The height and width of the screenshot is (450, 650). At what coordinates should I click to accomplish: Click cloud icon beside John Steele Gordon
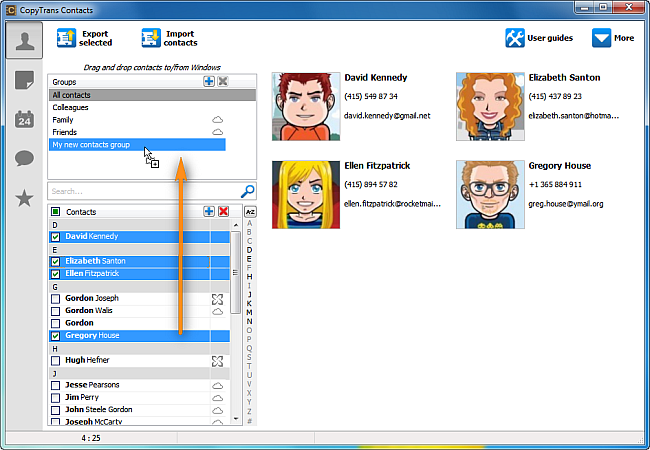pos(218,410)
